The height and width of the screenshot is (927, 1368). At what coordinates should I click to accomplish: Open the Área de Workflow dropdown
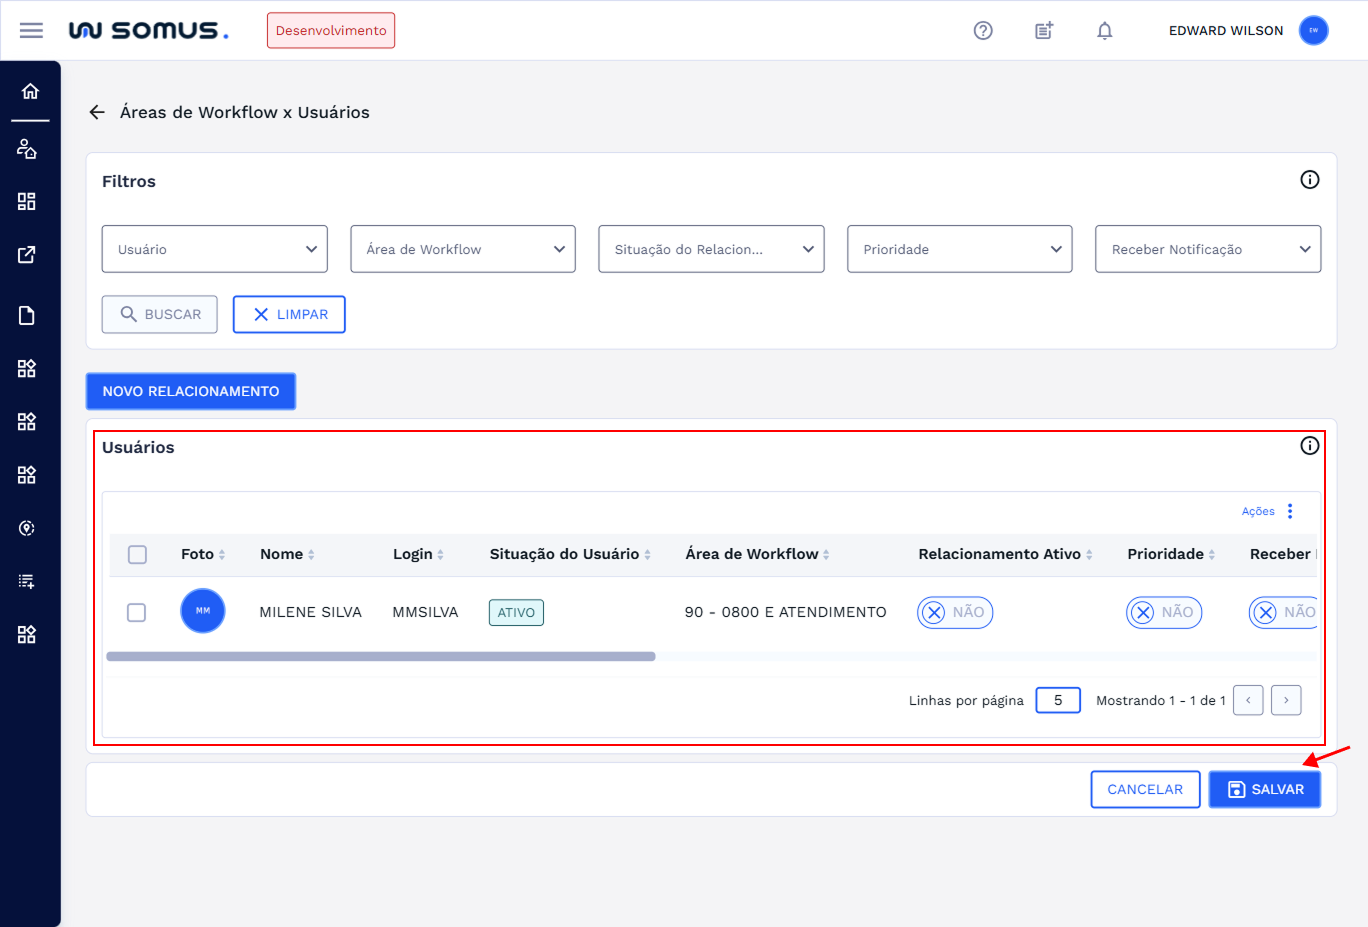[462, 249]
